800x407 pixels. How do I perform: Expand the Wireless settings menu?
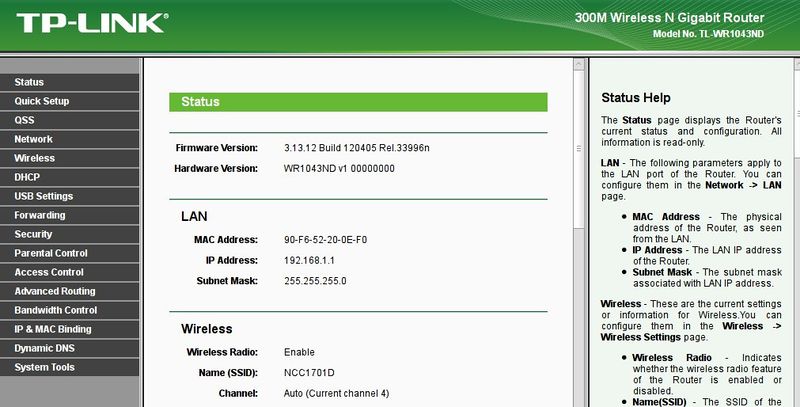click(x=35, y=158)
